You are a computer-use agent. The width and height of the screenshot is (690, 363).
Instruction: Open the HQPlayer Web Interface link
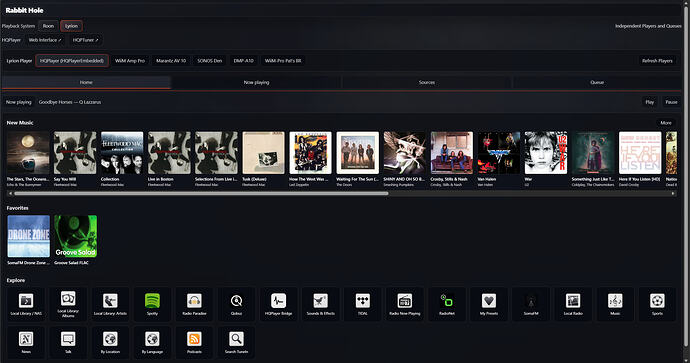pyautogui.click(x=45, y=40)
